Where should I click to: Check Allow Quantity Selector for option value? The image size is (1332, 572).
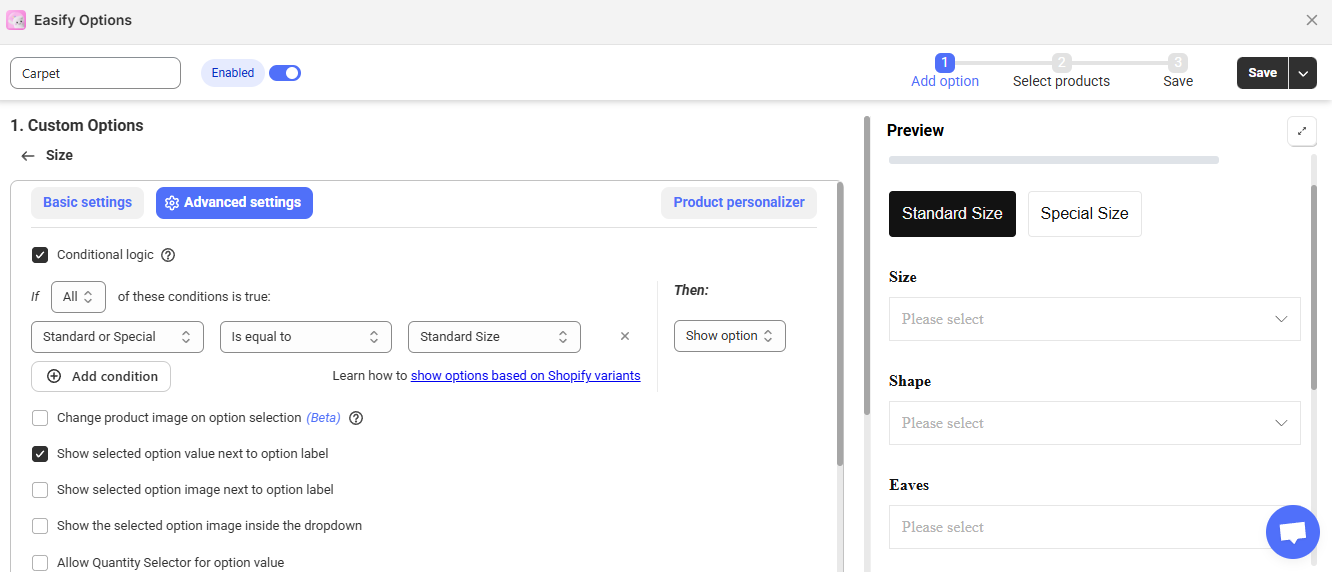click(40, 563)
